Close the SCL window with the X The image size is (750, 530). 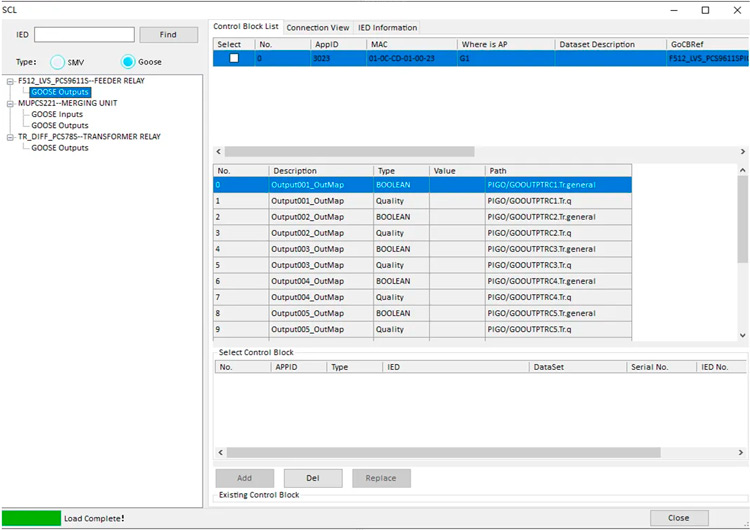coord(737,10)
